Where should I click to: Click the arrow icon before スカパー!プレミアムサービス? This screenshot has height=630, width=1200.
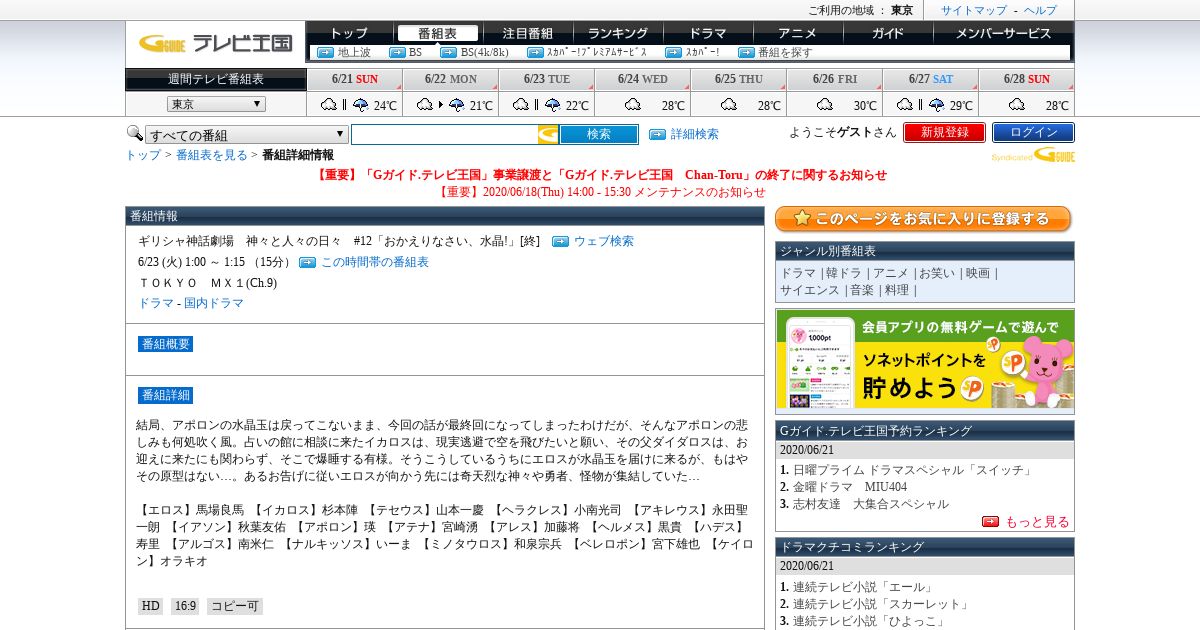535,52
